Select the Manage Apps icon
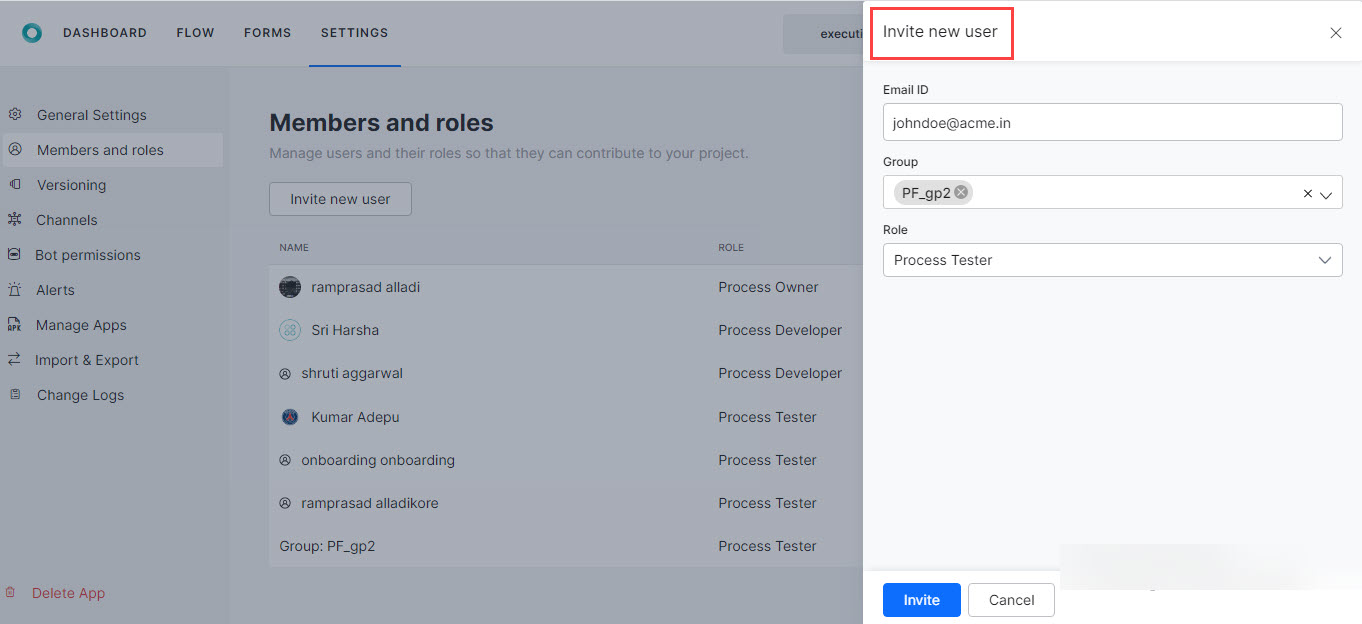The image size is (1362, 624). point(15,325)
